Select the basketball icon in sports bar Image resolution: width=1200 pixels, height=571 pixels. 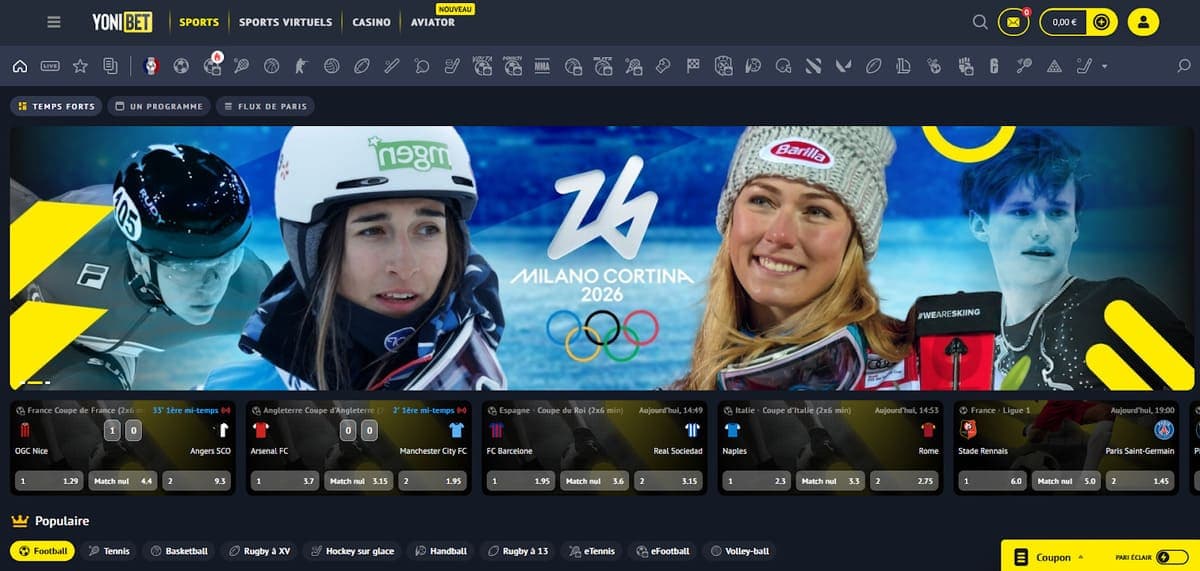click(x=271, y=67)
